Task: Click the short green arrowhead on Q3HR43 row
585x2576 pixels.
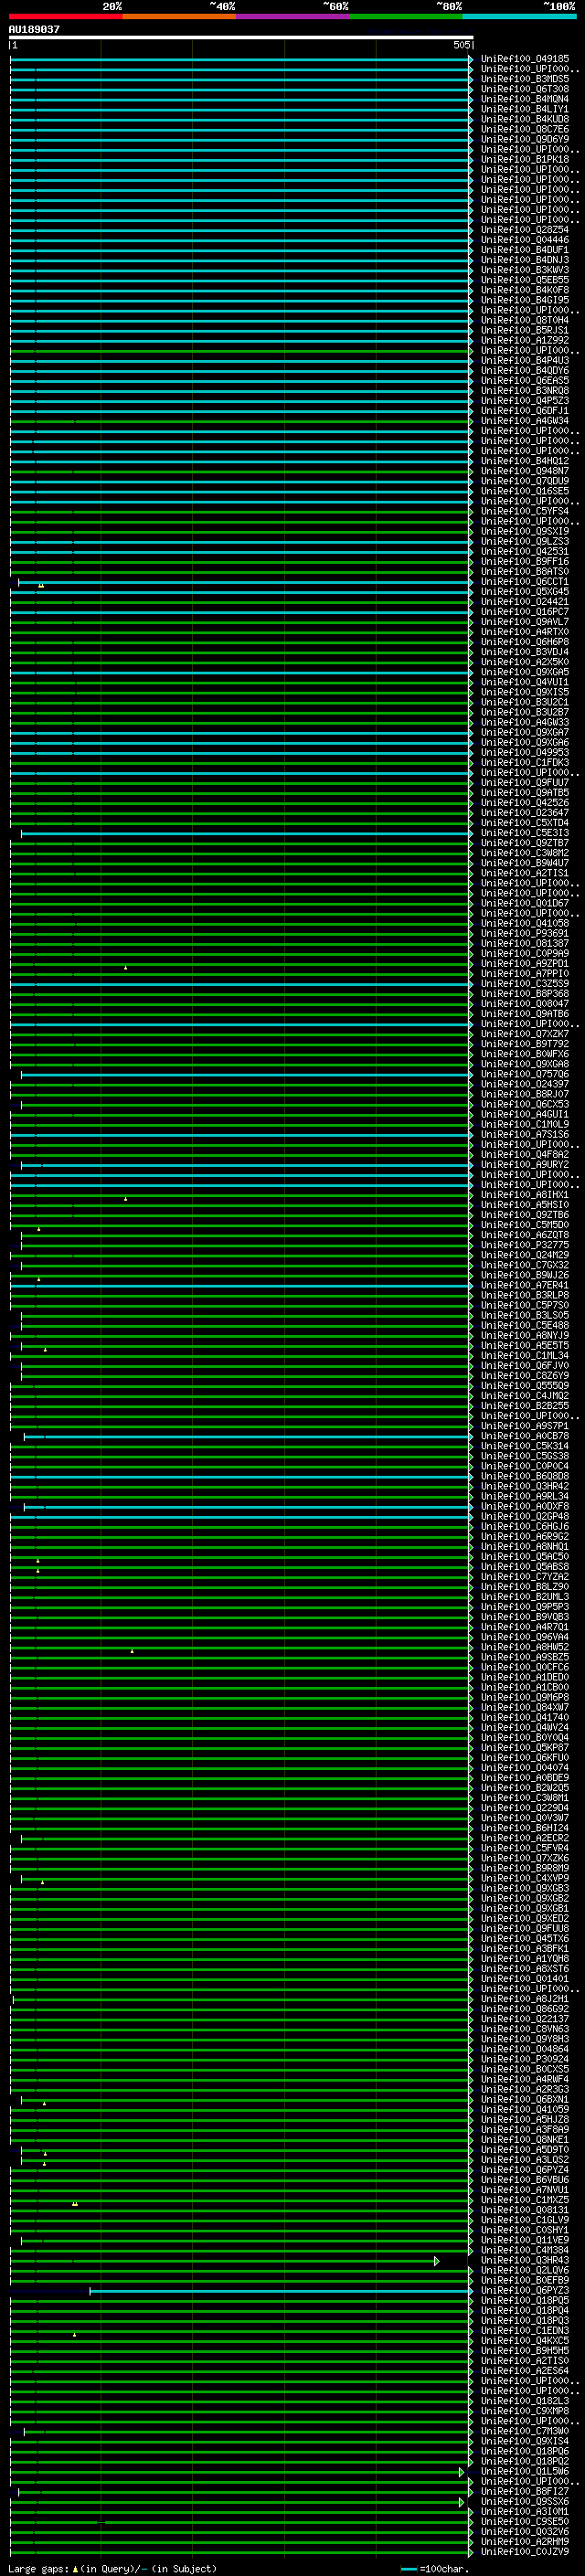Action: pyautogui.click(x=436, y=2261)
